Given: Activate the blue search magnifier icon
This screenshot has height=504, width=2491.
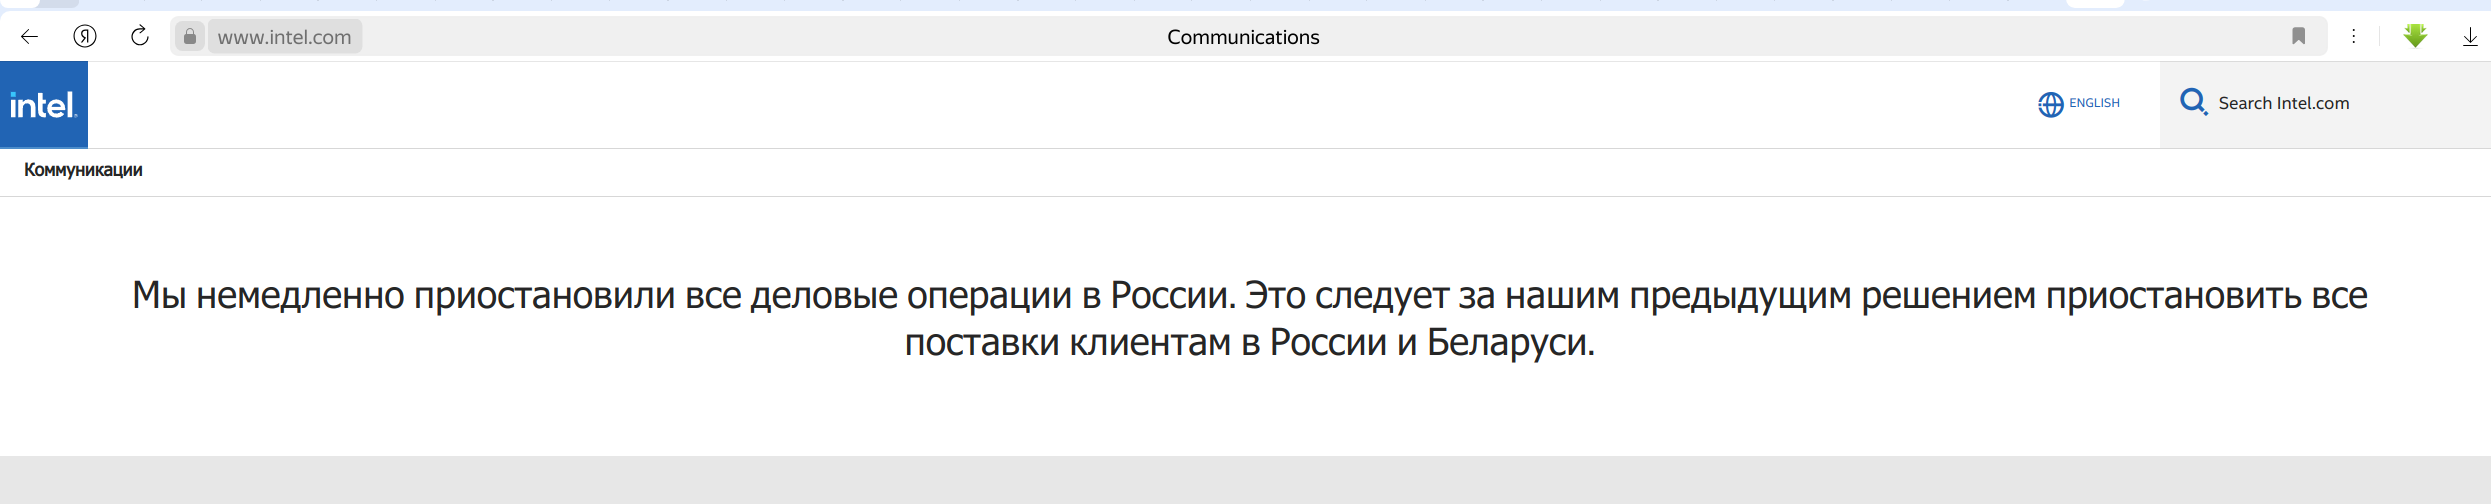Looking at the screenshot, I should pos(2193,103).
